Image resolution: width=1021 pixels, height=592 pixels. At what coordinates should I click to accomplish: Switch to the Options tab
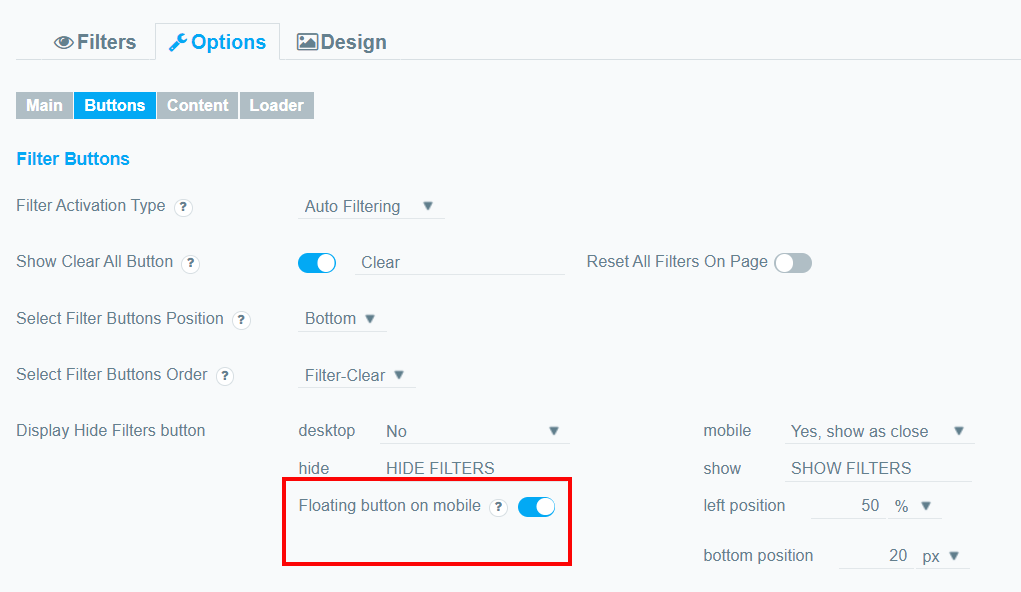[x=217, y=42]
